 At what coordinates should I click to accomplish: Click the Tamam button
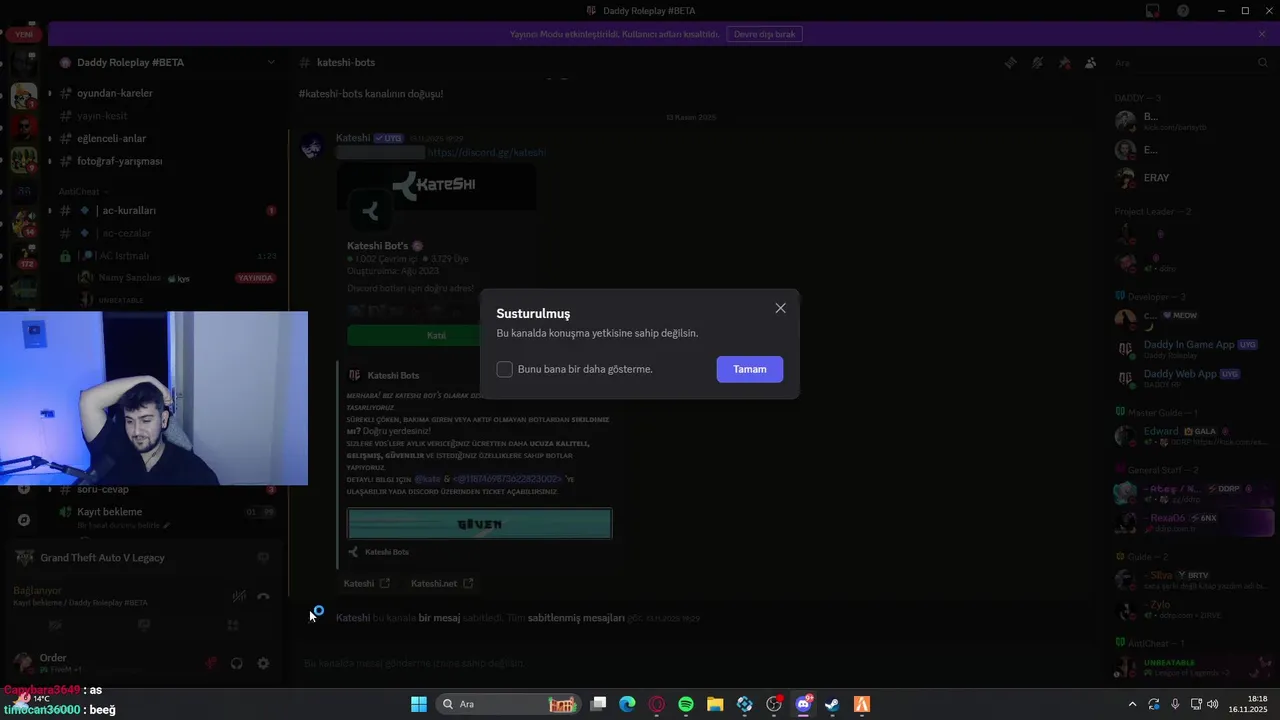click(750, 369)
